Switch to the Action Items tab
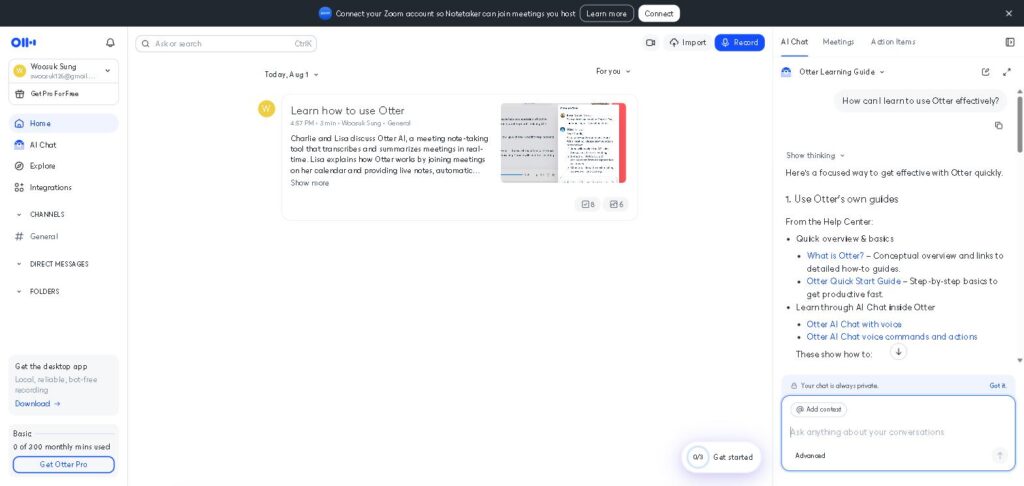Image resolution: width=1024 pixels, height=486 pixels. [893, 42]
